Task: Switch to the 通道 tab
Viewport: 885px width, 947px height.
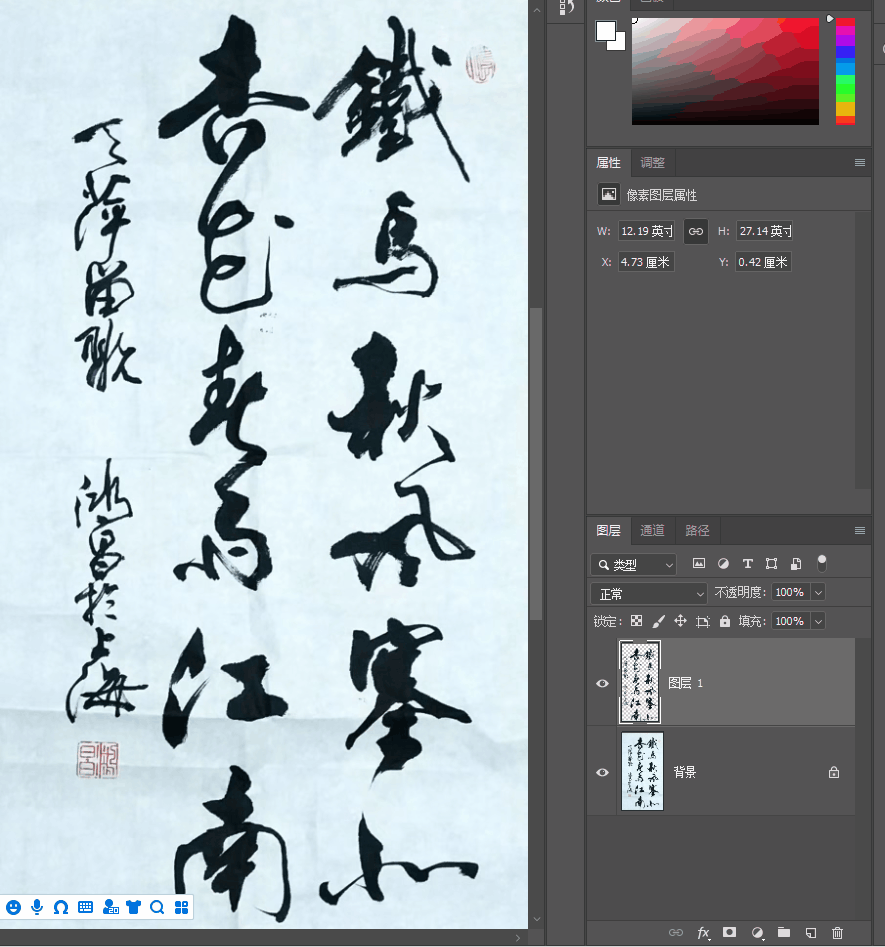Action: (x=652, y=530)
